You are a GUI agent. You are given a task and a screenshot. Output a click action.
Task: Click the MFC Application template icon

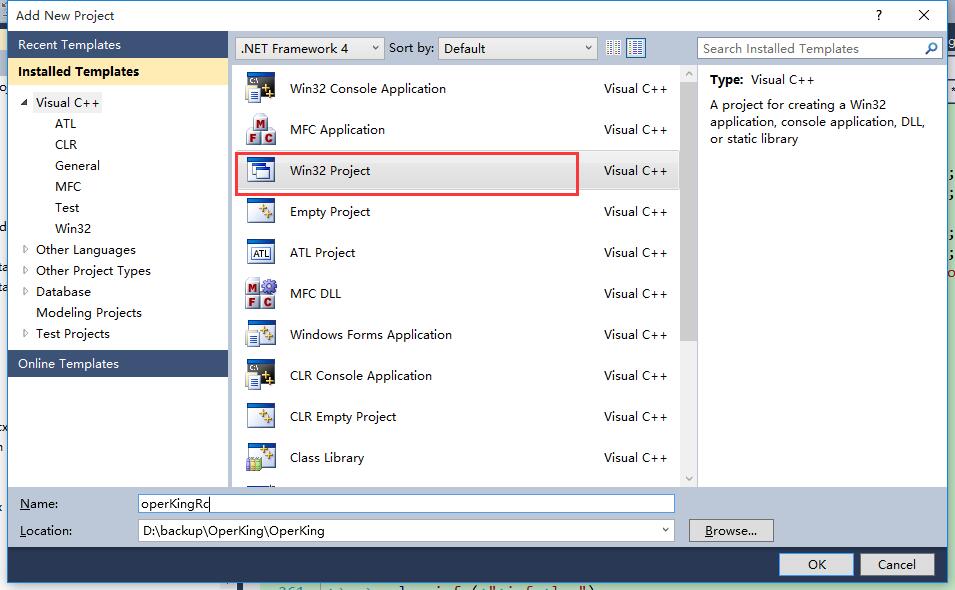(x=261, y=130)
